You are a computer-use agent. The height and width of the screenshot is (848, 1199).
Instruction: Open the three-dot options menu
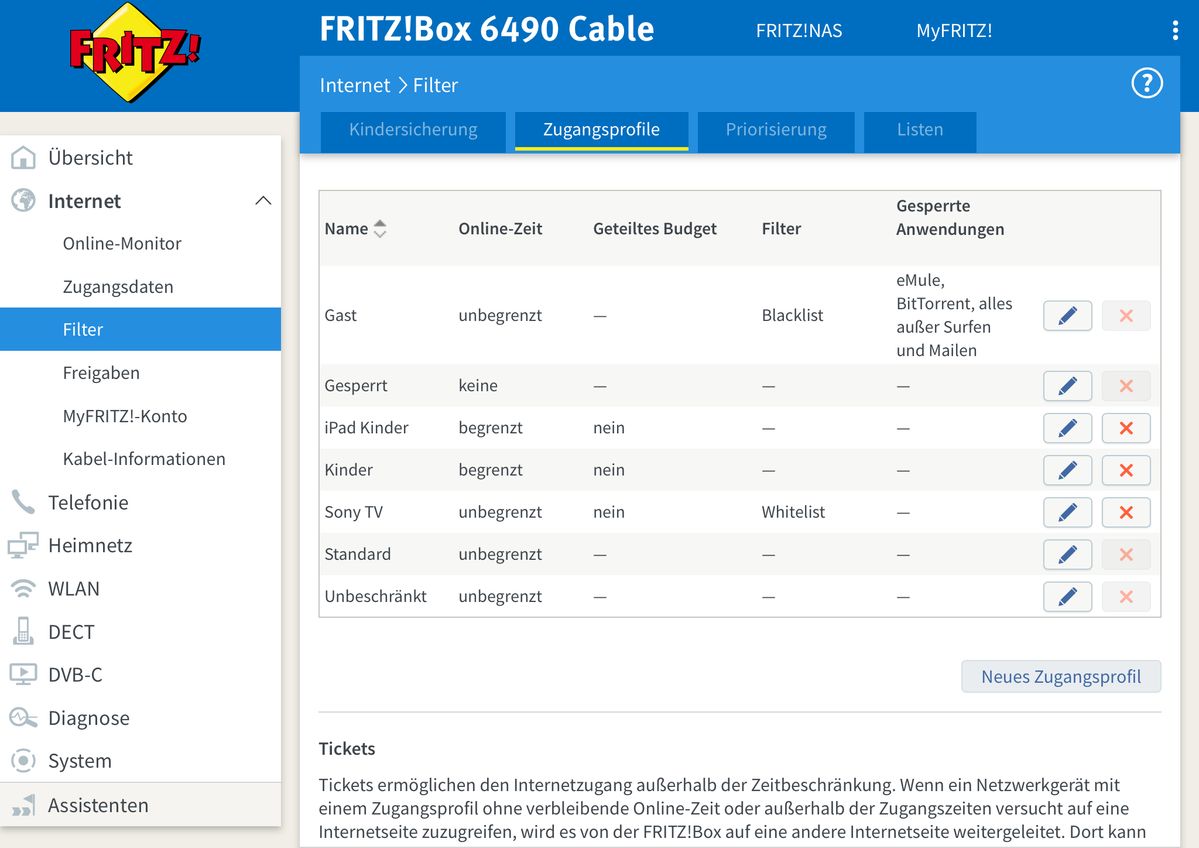tap(1175, 30)
